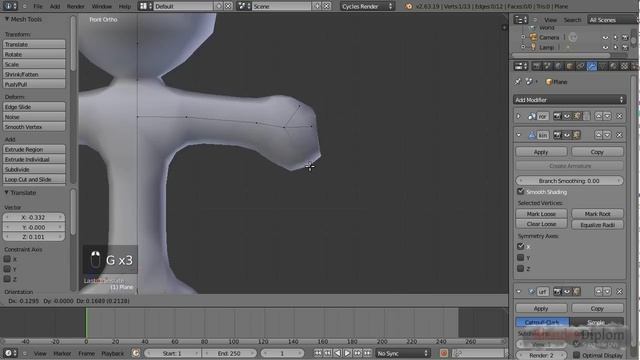Click the timeline record keyframe button
The height and width of the screenshot is (360, 640).
click(x=444, y=353)
